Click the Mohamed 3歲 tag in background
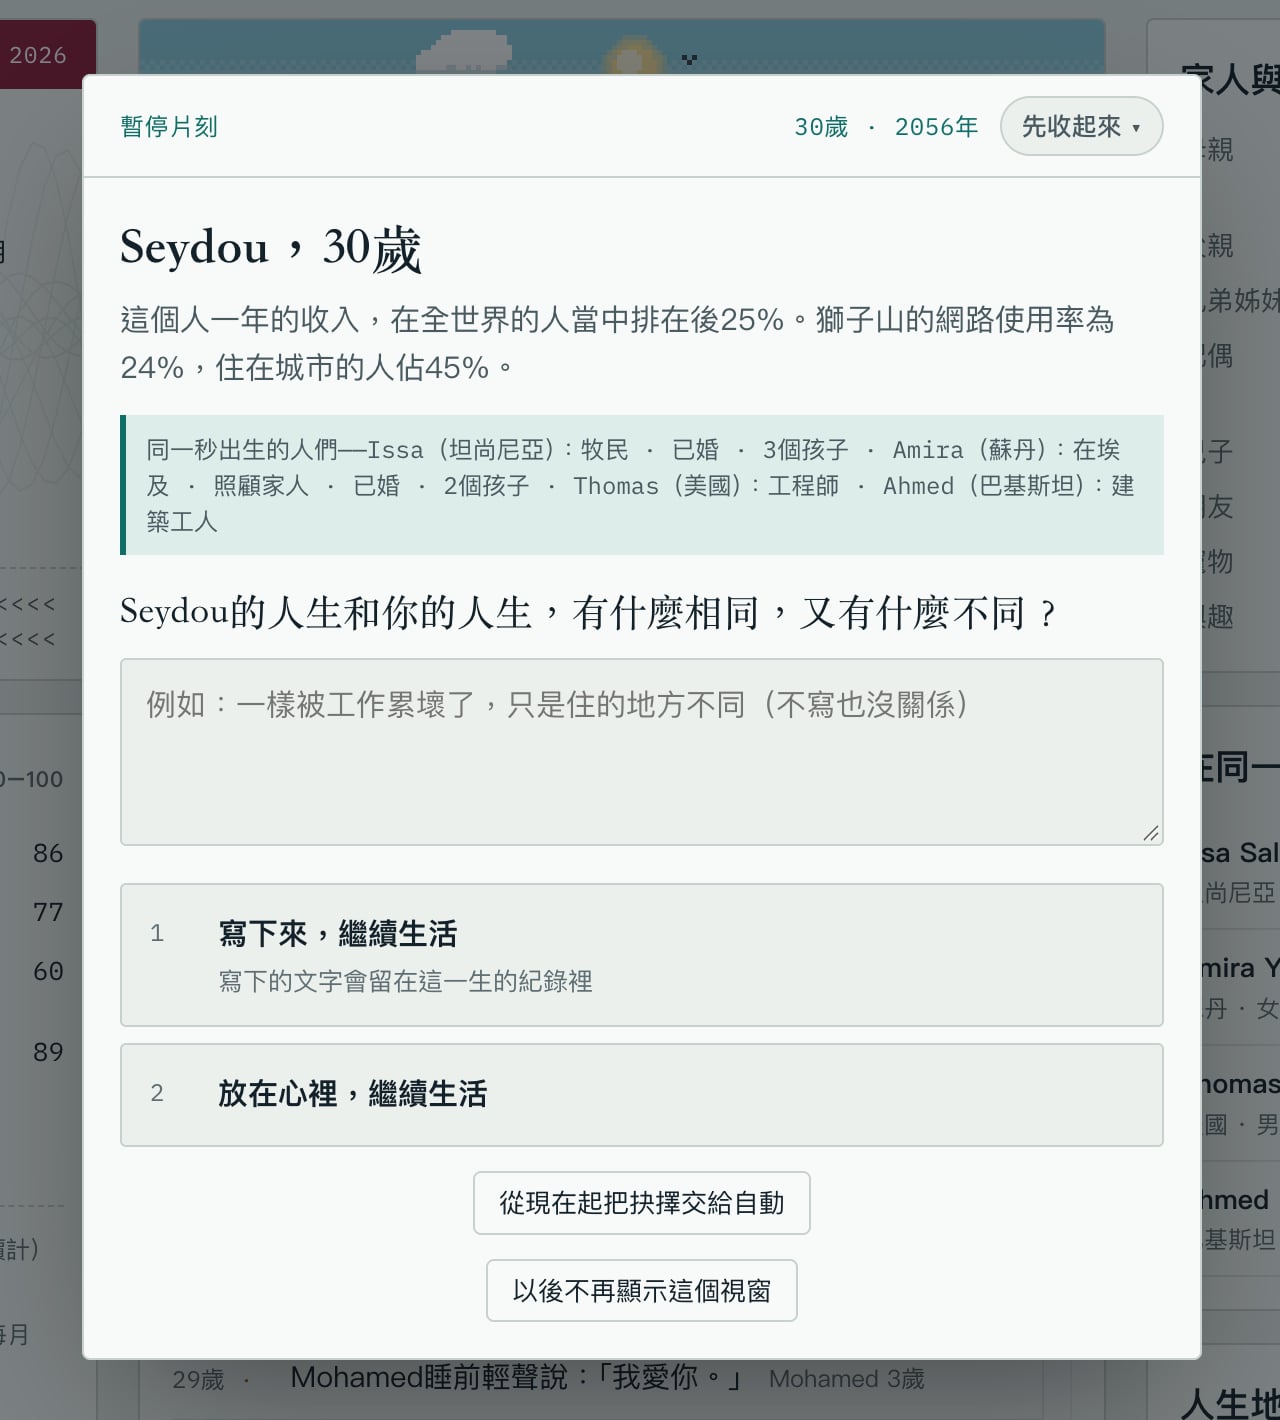Image resolution: width=1280 pixels, height=1420 pixels. 847,1379
